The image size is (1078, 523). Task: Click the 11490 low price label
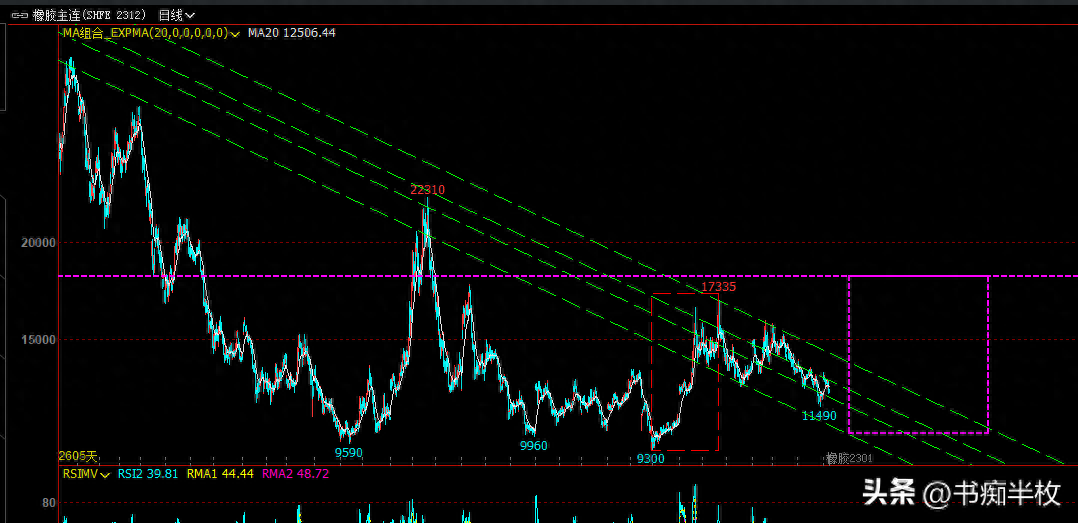819,416
